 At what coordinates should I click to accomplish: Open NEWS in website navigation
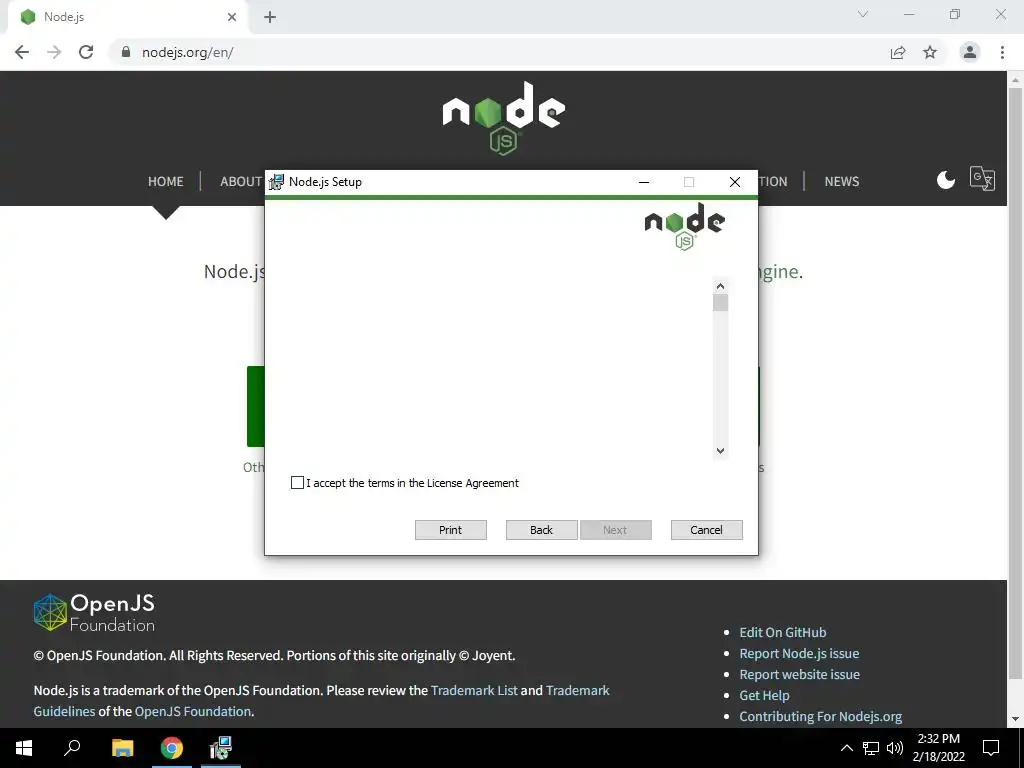coord(842,182)
